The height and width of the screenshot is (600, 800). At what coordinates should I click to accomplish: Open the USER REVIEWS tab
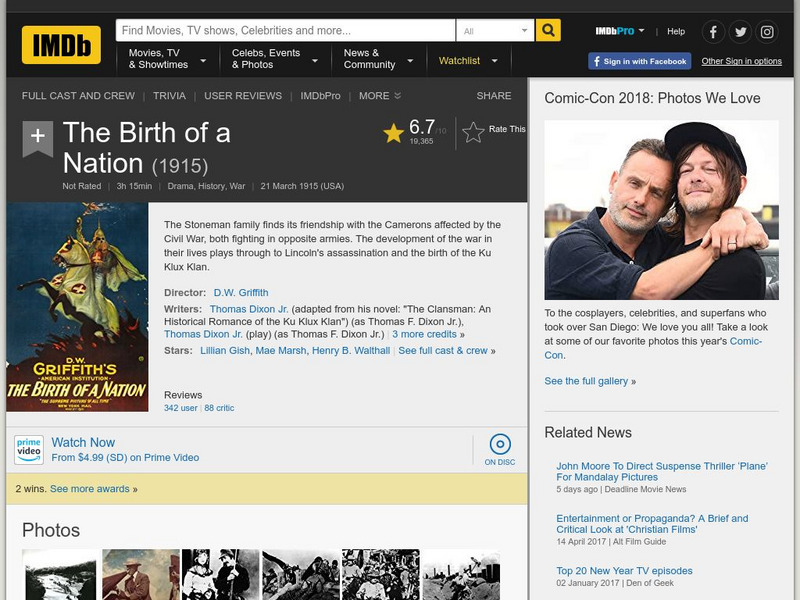(243, 96)
